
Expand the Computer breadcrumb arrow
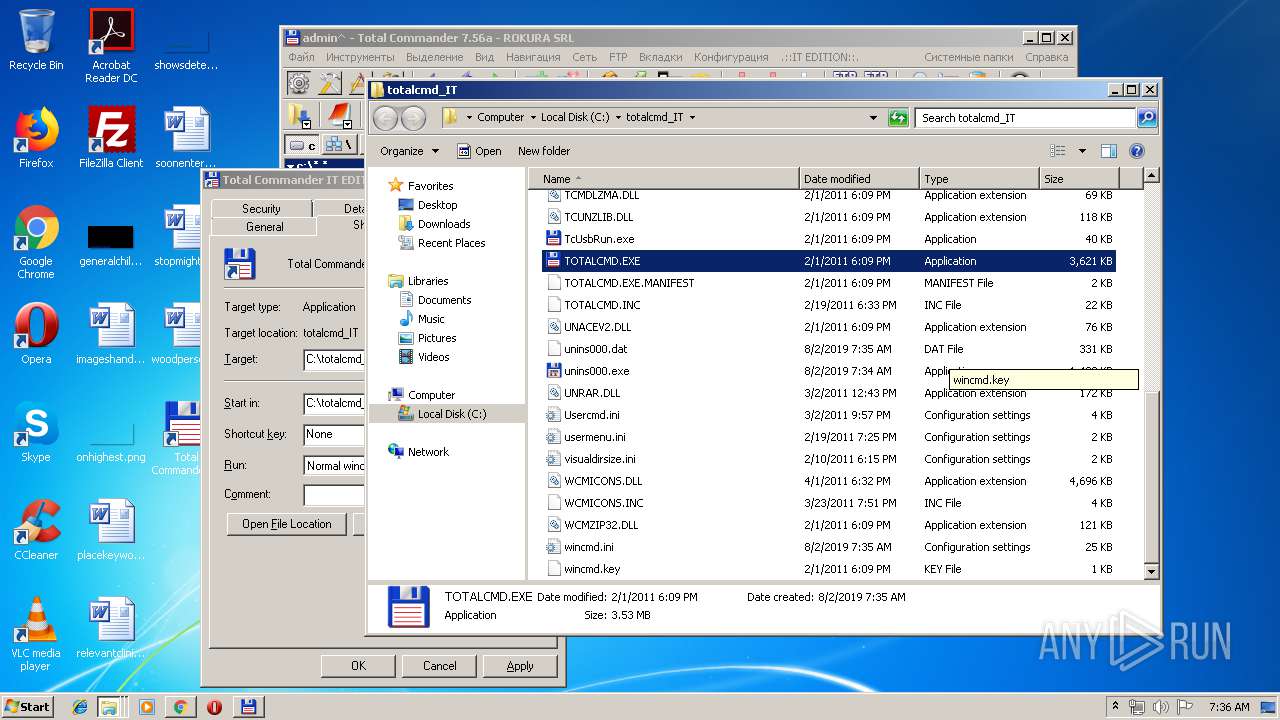pos(533,117)
